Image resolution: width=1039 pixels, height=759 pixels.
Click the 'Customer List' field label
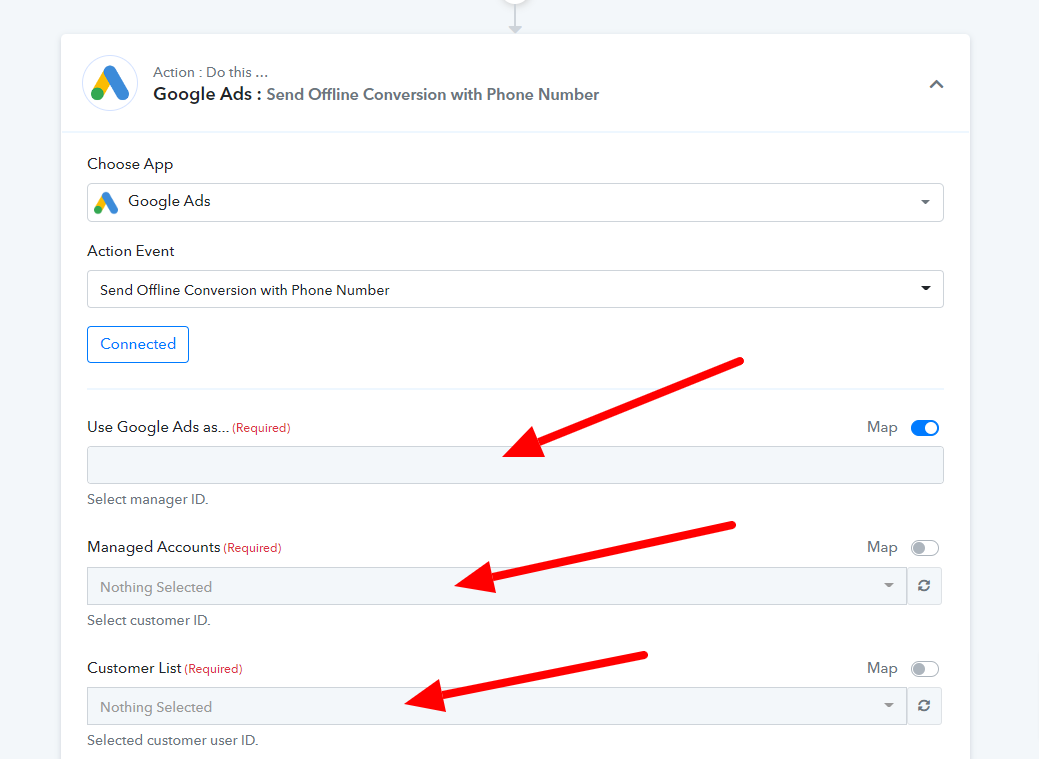click(x=135, y=668)
